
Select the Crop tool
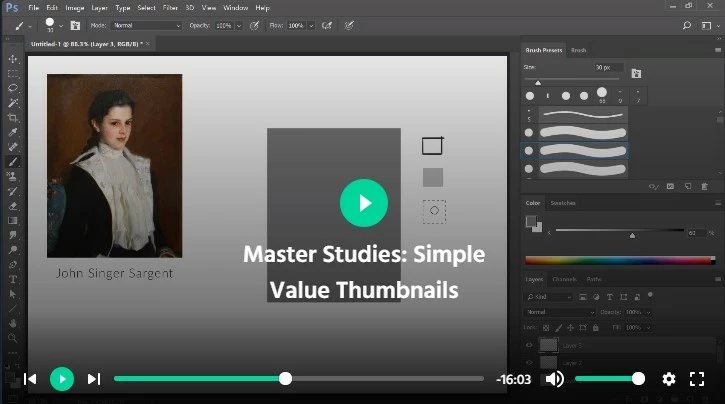point(13,118)
